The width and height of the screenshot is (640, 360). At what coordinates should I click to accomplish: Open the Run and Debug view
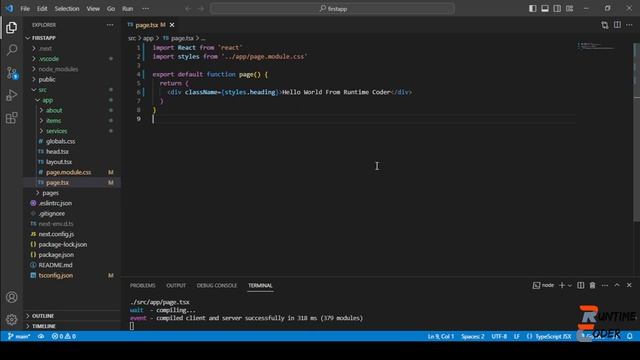click(x=11, y=95)
